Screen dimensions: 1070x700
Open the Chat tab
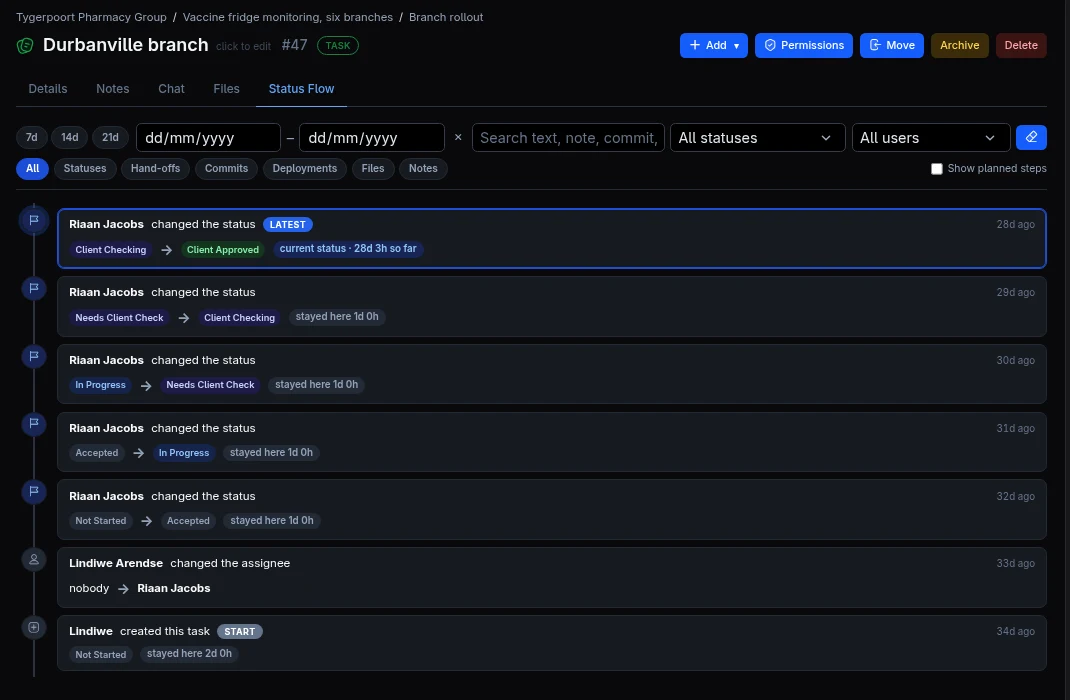[x=171, y=89]
